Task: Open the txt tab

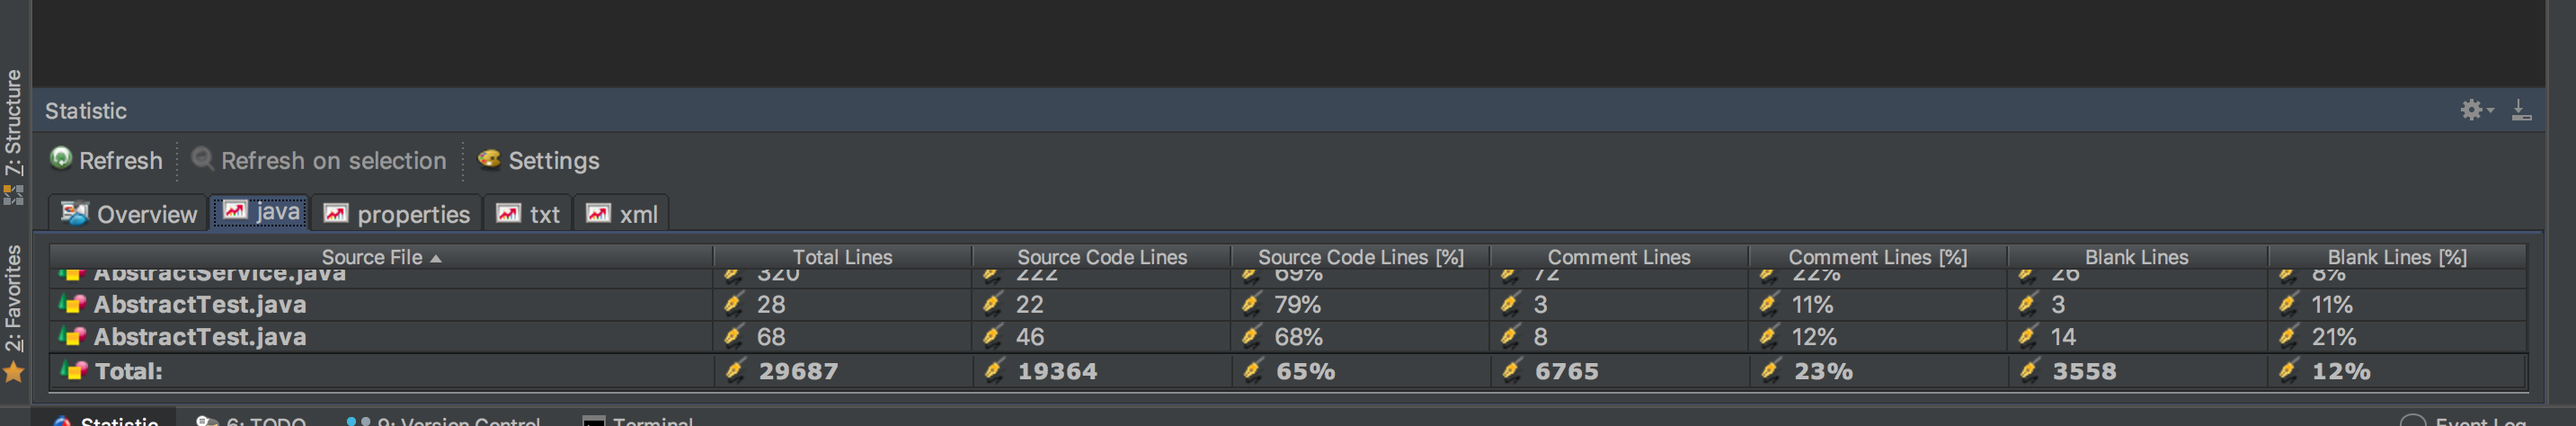Action: tap(528, 214)
